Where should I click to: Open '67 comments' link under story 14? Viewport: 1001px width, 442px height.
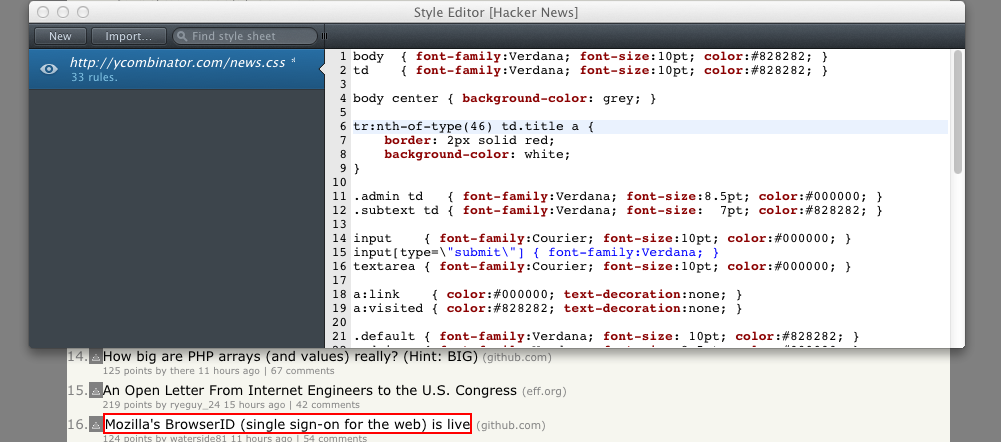303,370
